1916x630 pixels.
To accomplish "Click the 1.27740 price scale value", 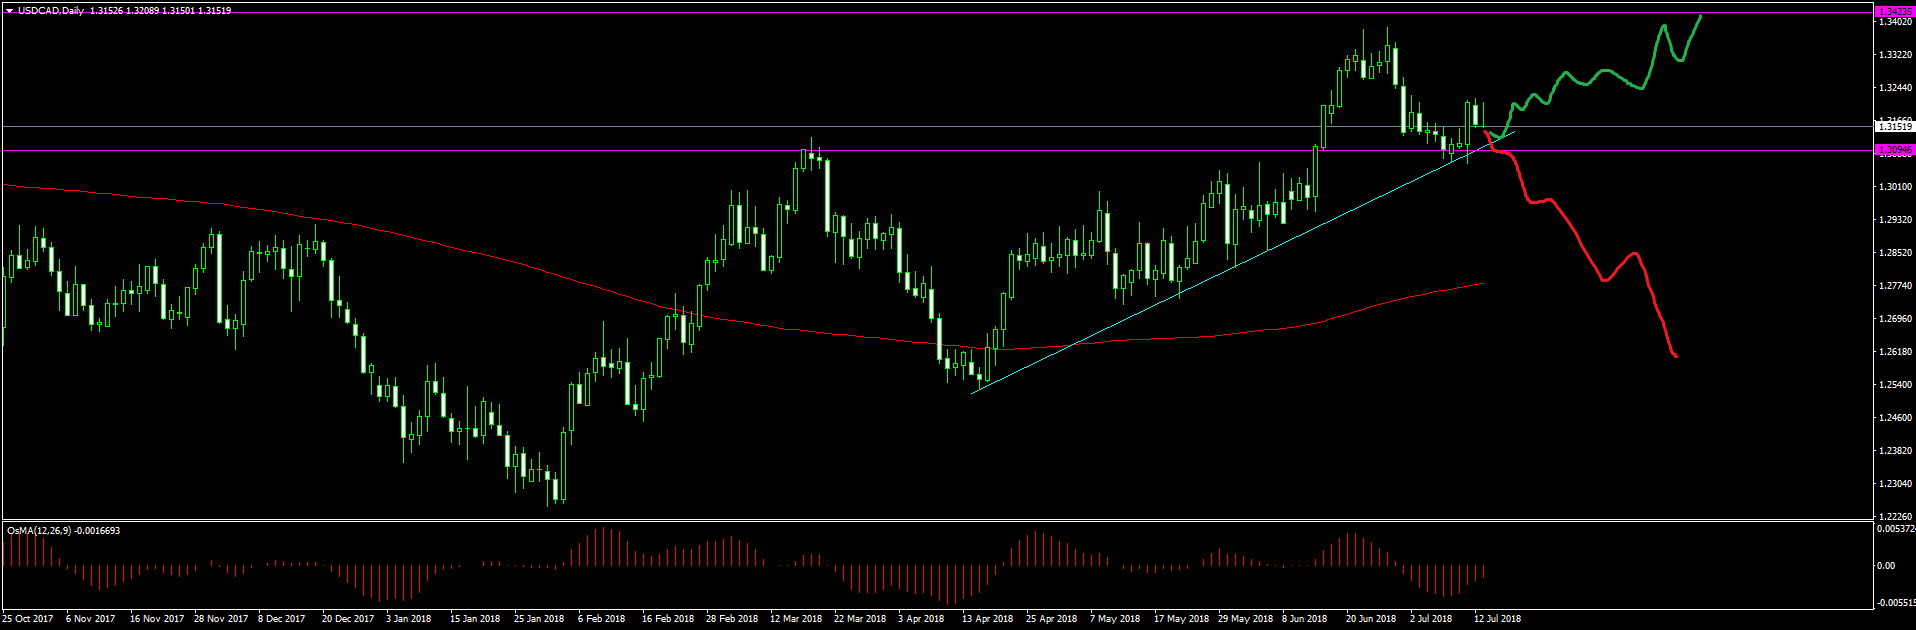I will click(1895, 286).
